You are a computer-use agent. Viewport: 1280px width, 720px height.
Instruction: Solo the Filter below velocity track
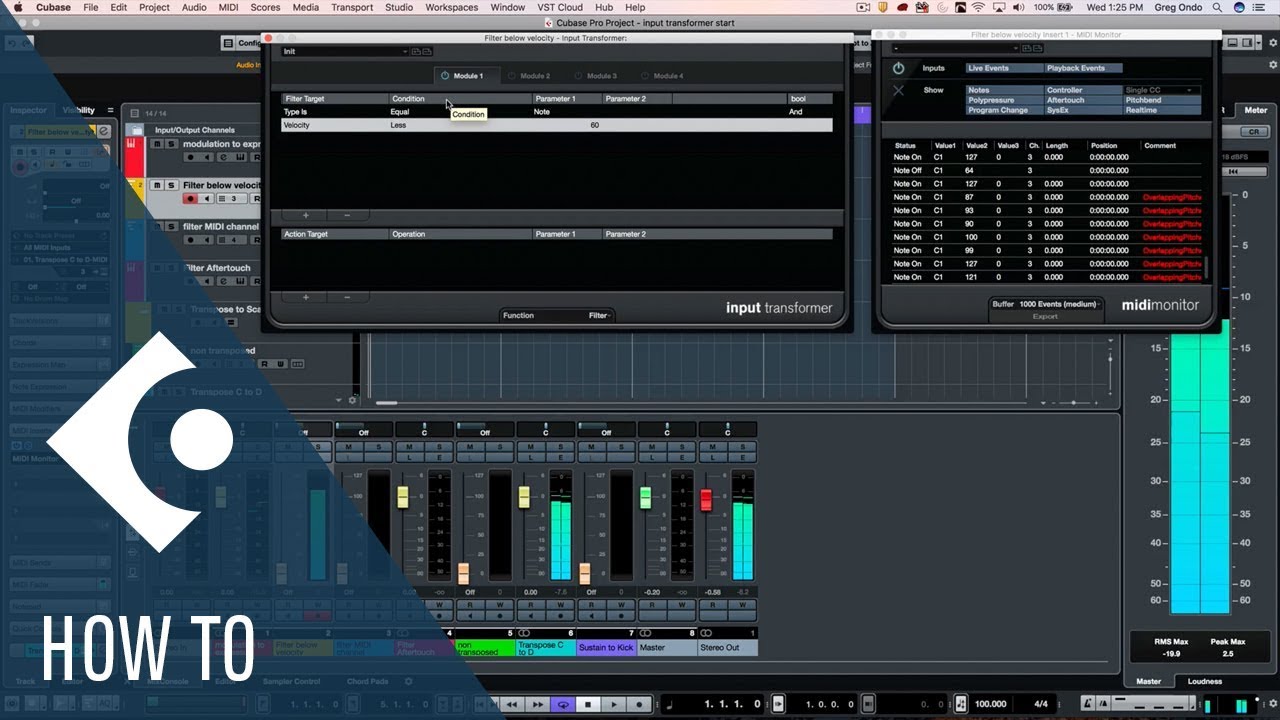pyautogui.click(x=171, y=185)
